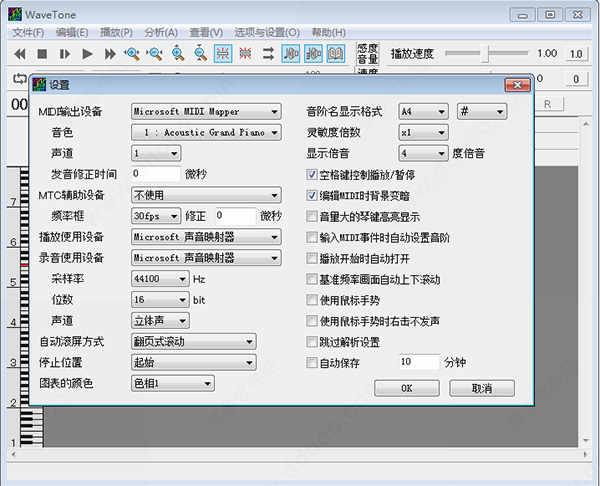Open the 编辑(E) menu
The width and height of the screenshot is (600, 486).
(x=72, y=33)
